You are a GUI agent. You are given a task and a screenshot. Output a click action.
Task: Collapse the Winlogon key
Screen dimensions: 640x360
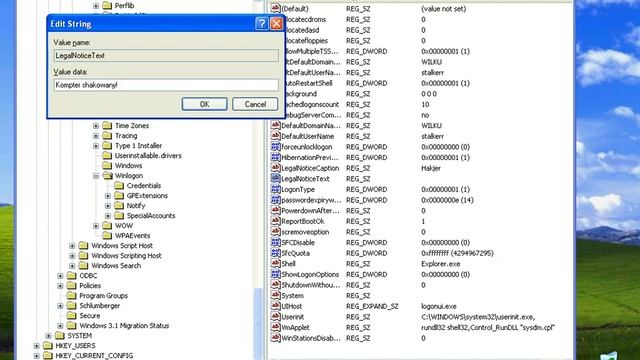coord(96,176)
